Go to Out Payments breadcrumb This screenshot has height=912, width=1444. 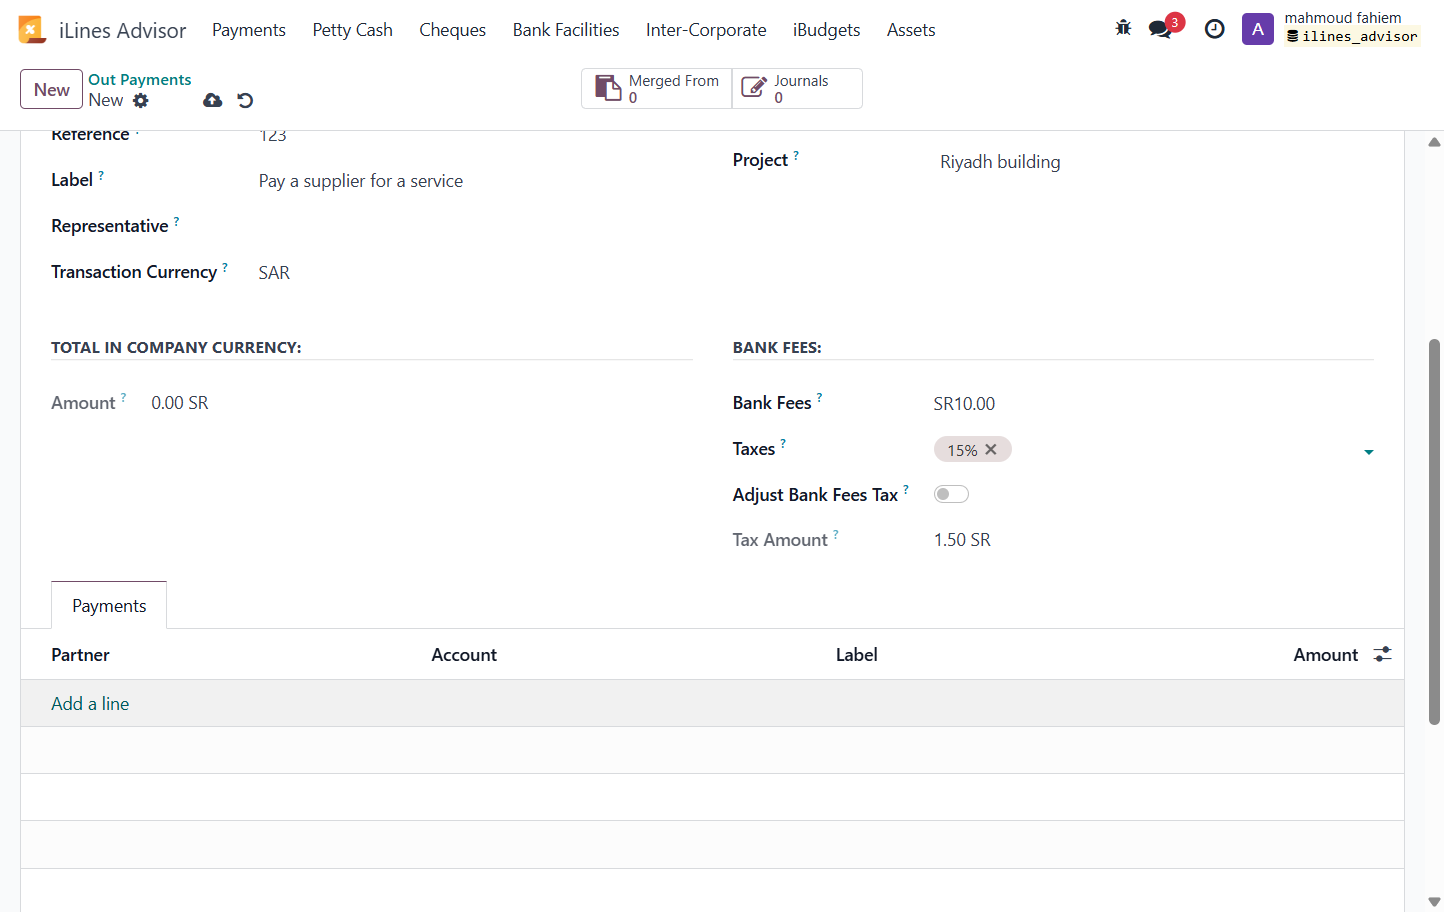[139, 79]
